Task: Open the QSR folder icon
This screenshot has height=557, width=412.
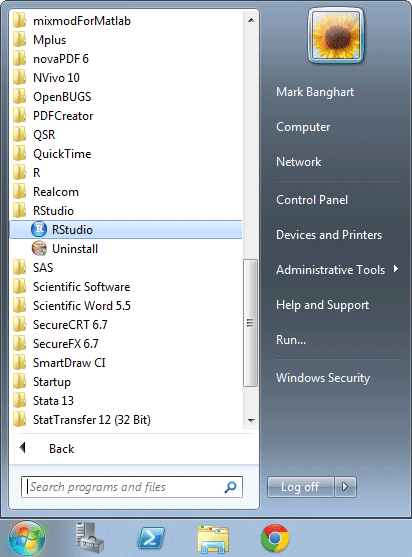Action: click(20, 135)
